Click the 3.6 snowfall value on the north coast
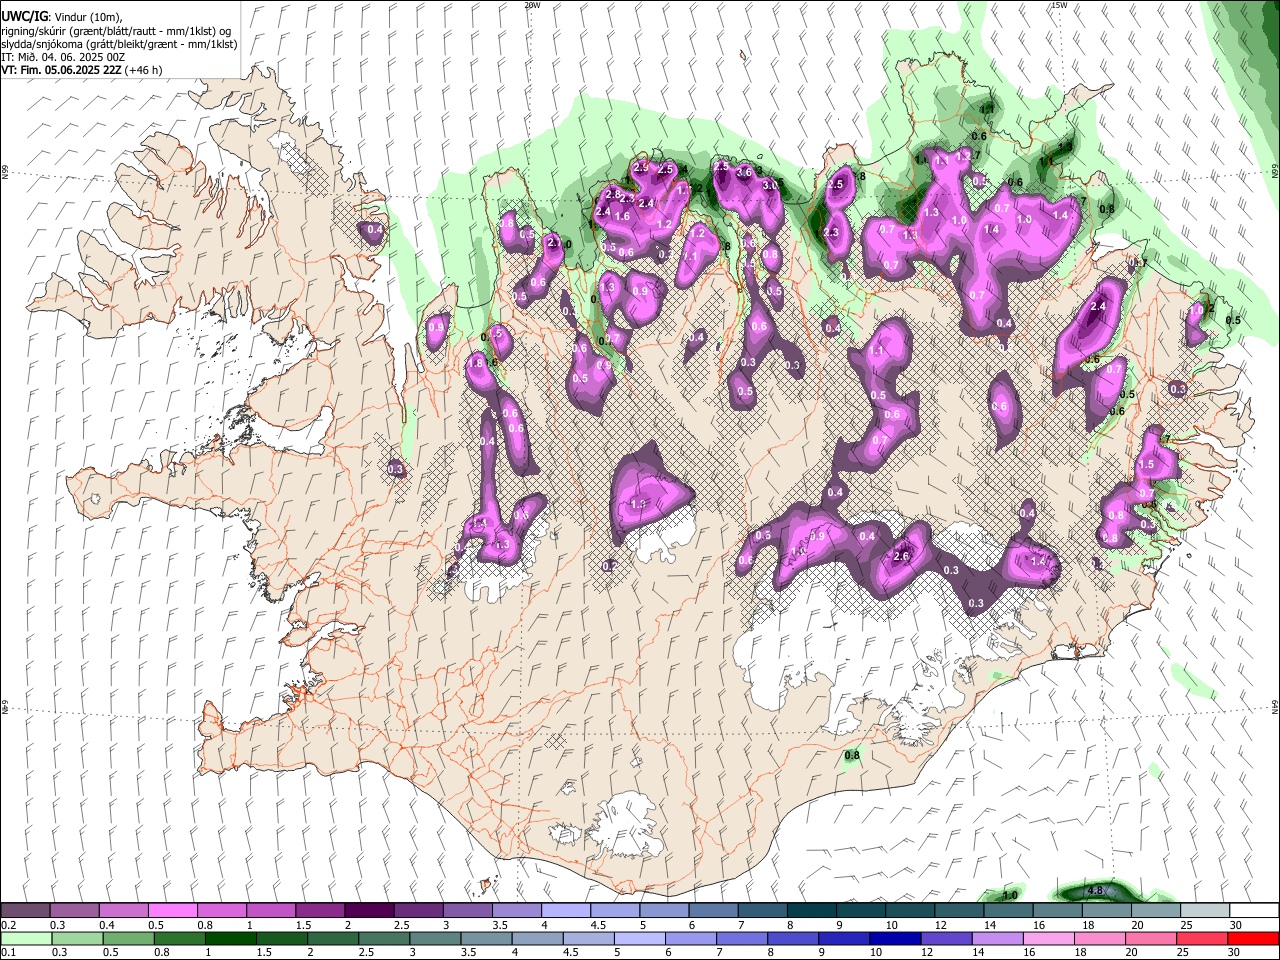The image size is (1280, 960). [744, 172]
